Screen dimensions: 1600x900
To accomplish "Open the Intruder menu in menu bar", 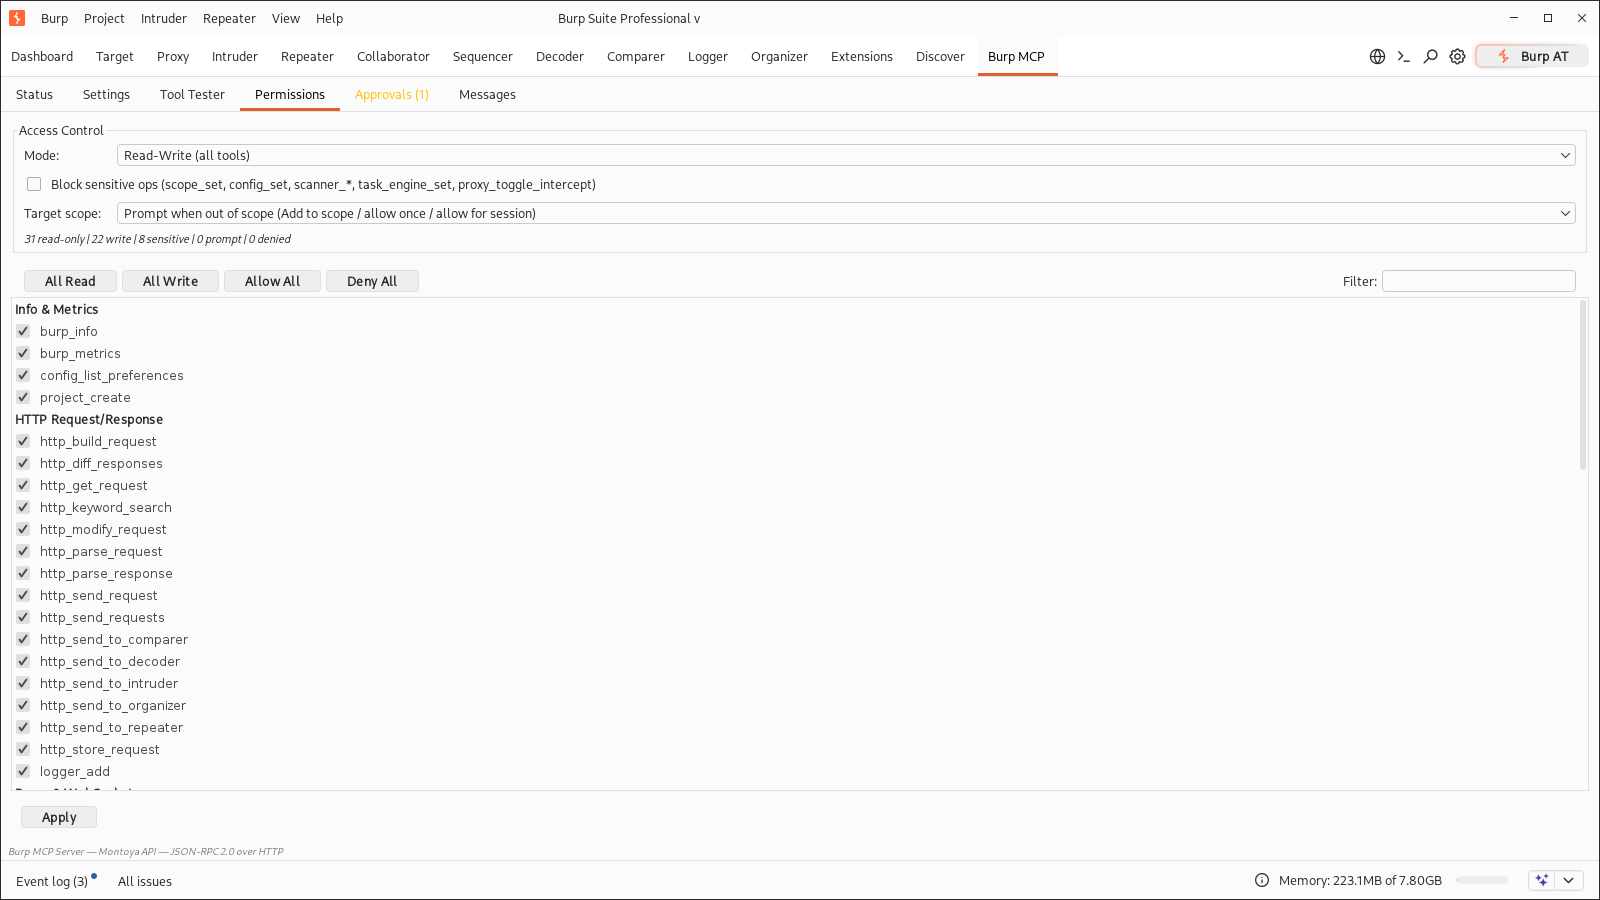I will click(x=164, y=18).
